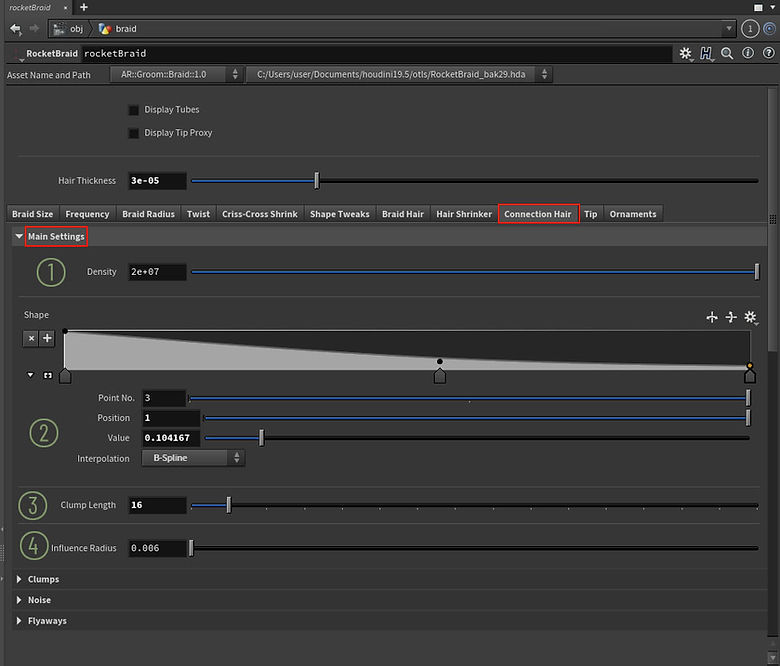Click the Density value field
This screenshot has height=666, width=780.
[157, 272]
